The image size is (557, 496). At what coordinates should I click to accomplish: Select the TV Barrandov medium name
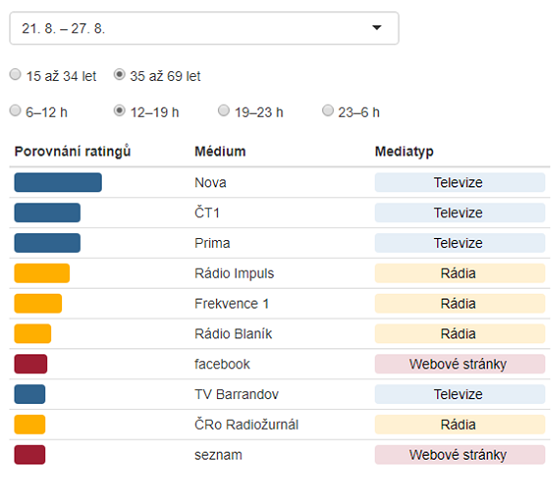237,394
